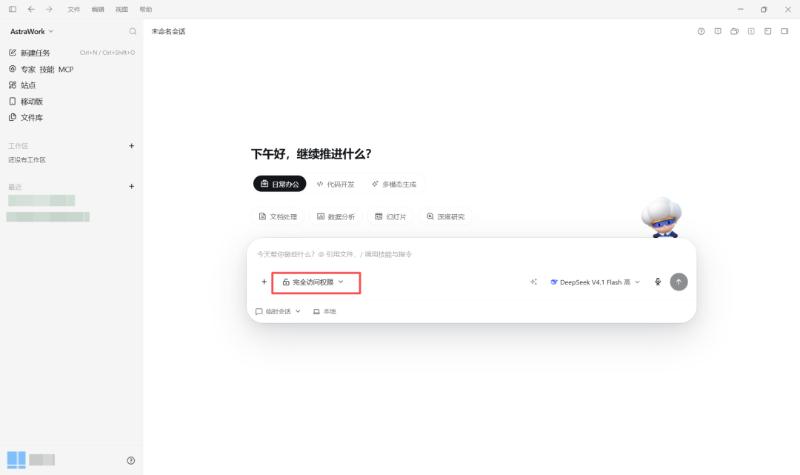The image size is (800, 475).
Task: Open the first blurred recent conversation
Action: pyautogui.click(x=41, y=201)
